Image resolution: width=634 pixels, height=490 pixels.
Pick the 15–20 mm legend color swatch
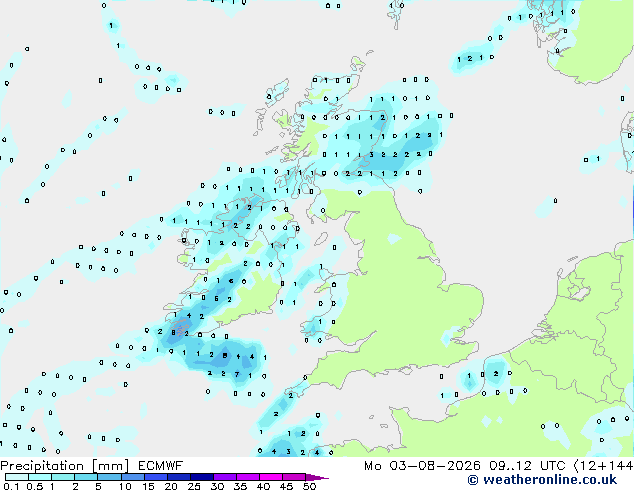pyautogui.click(x=156, y=477)
